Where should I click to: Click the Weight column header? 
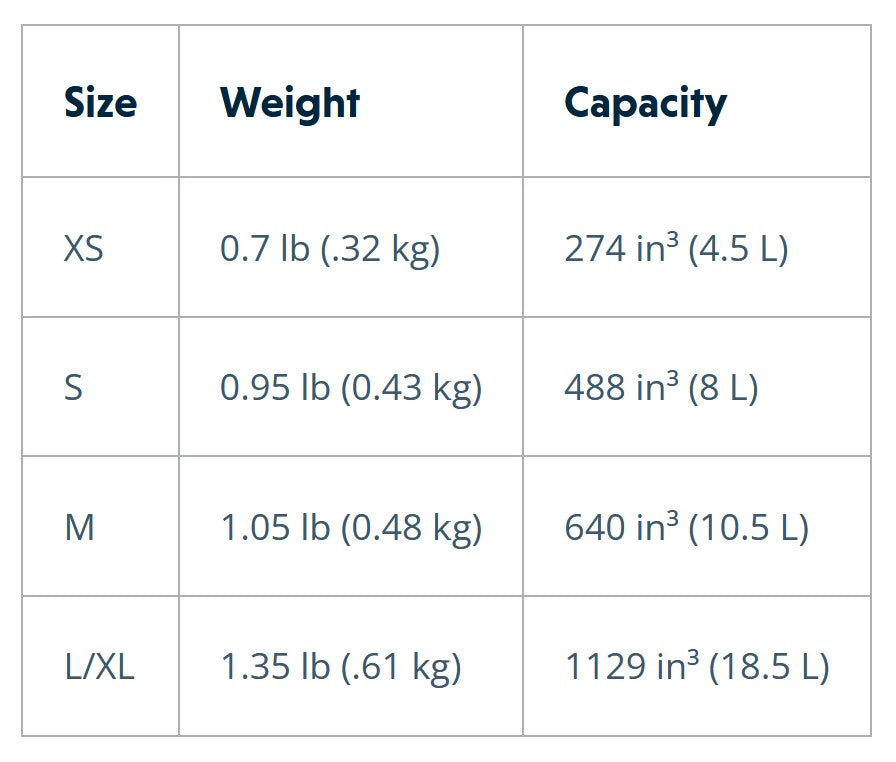pyautogui.click(x=290, y=103)
